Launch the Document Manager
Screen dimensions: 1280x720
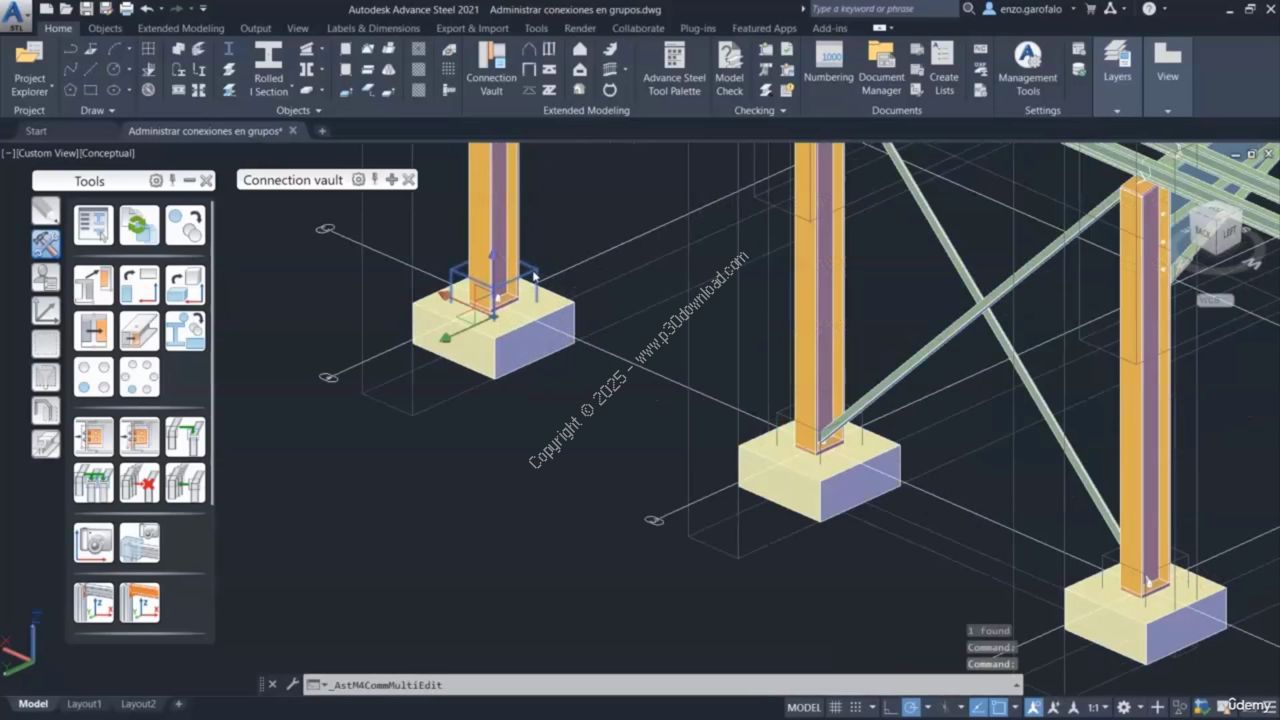coord(881,68)
